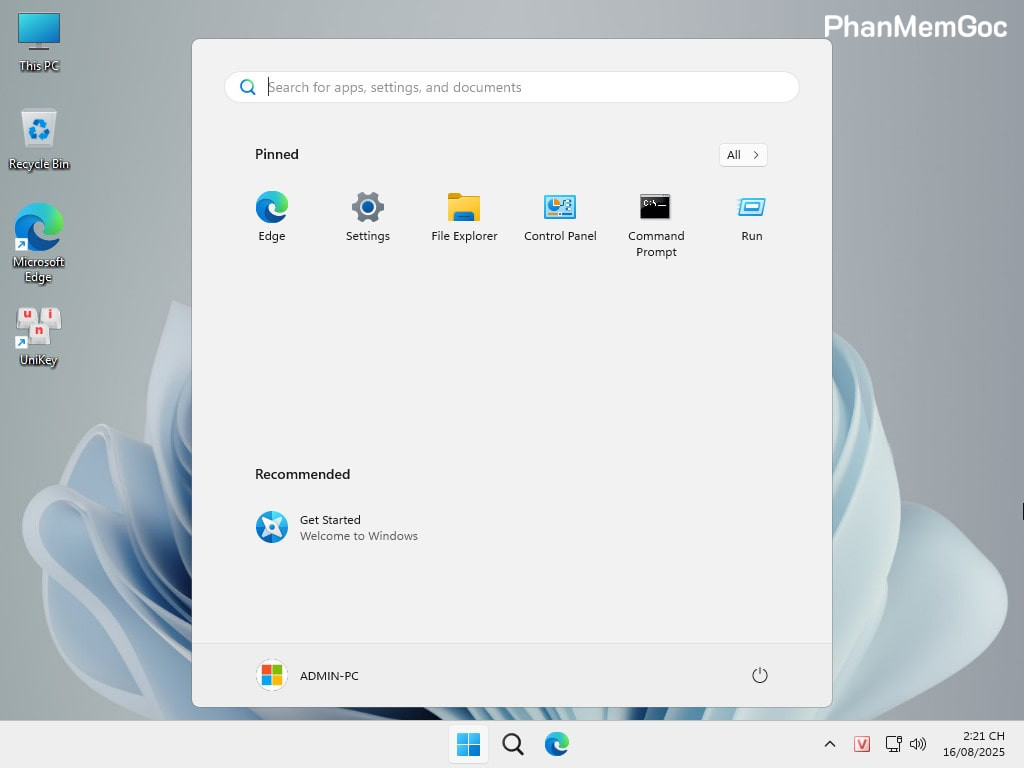The width and height of the screenshot is (1024, 768).
Task: Click the All apps chevron button
Action: point(742,155)
